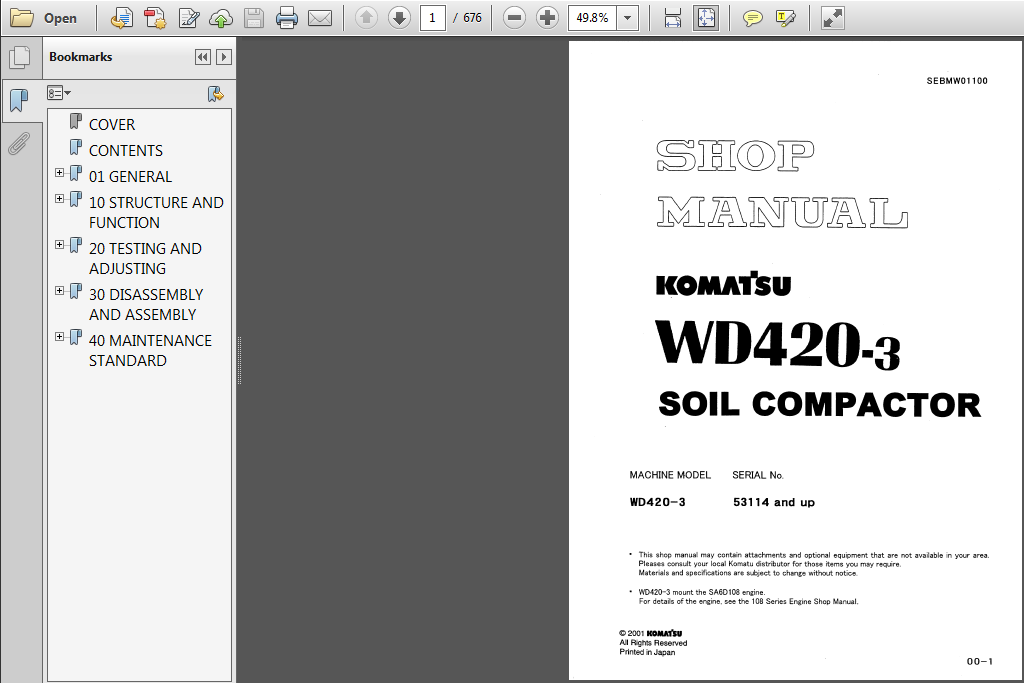Screen dimensions: 1024x683
Task: Expand the 01 GENERAL bookmark
Action: point(59,173)
